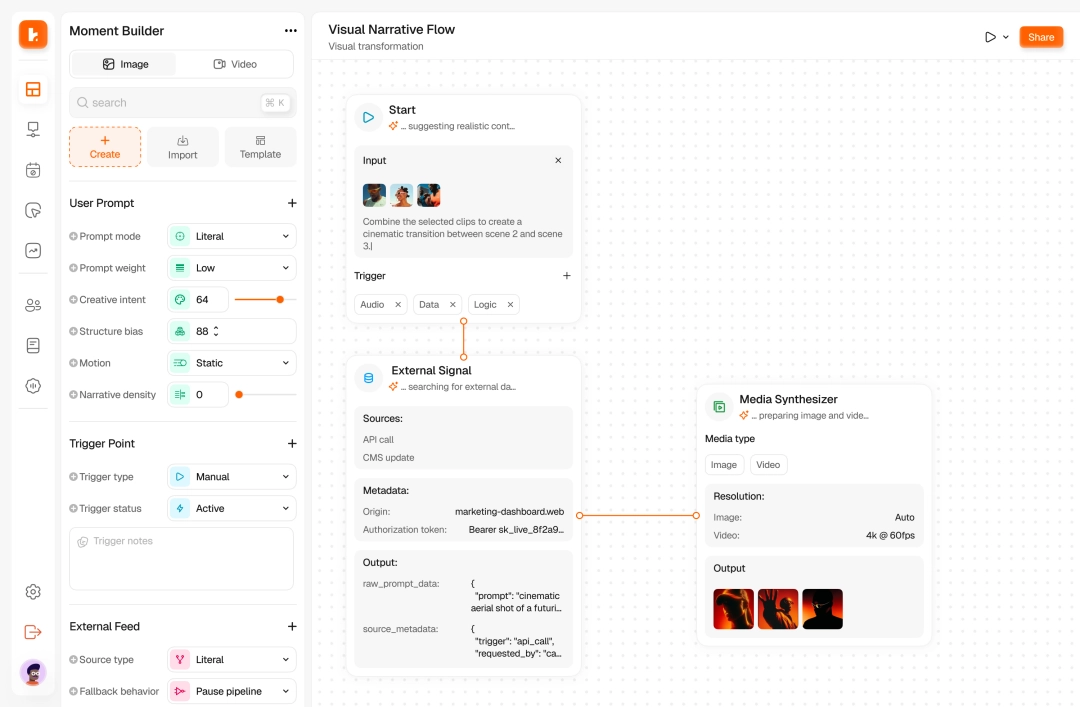Open the team members sidebar icon
Screen dimensions: 1080x707
point(33,305)
